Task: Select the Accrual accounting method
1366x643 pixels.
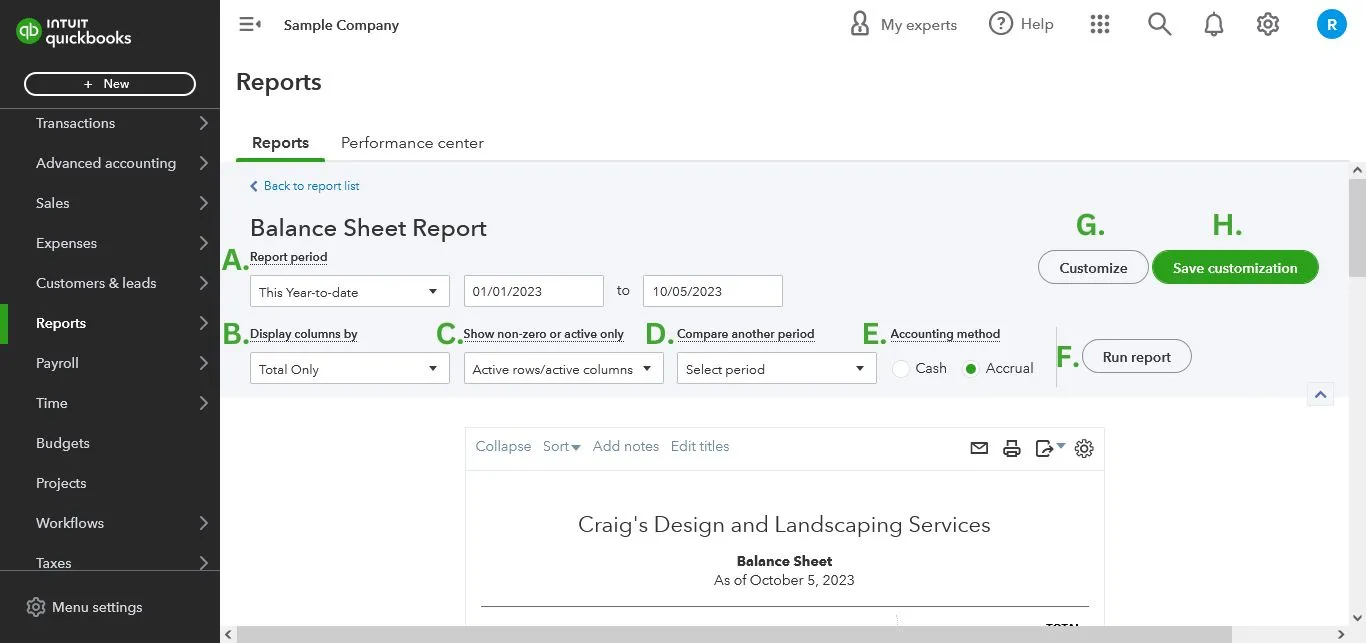Action: (970, 369)
